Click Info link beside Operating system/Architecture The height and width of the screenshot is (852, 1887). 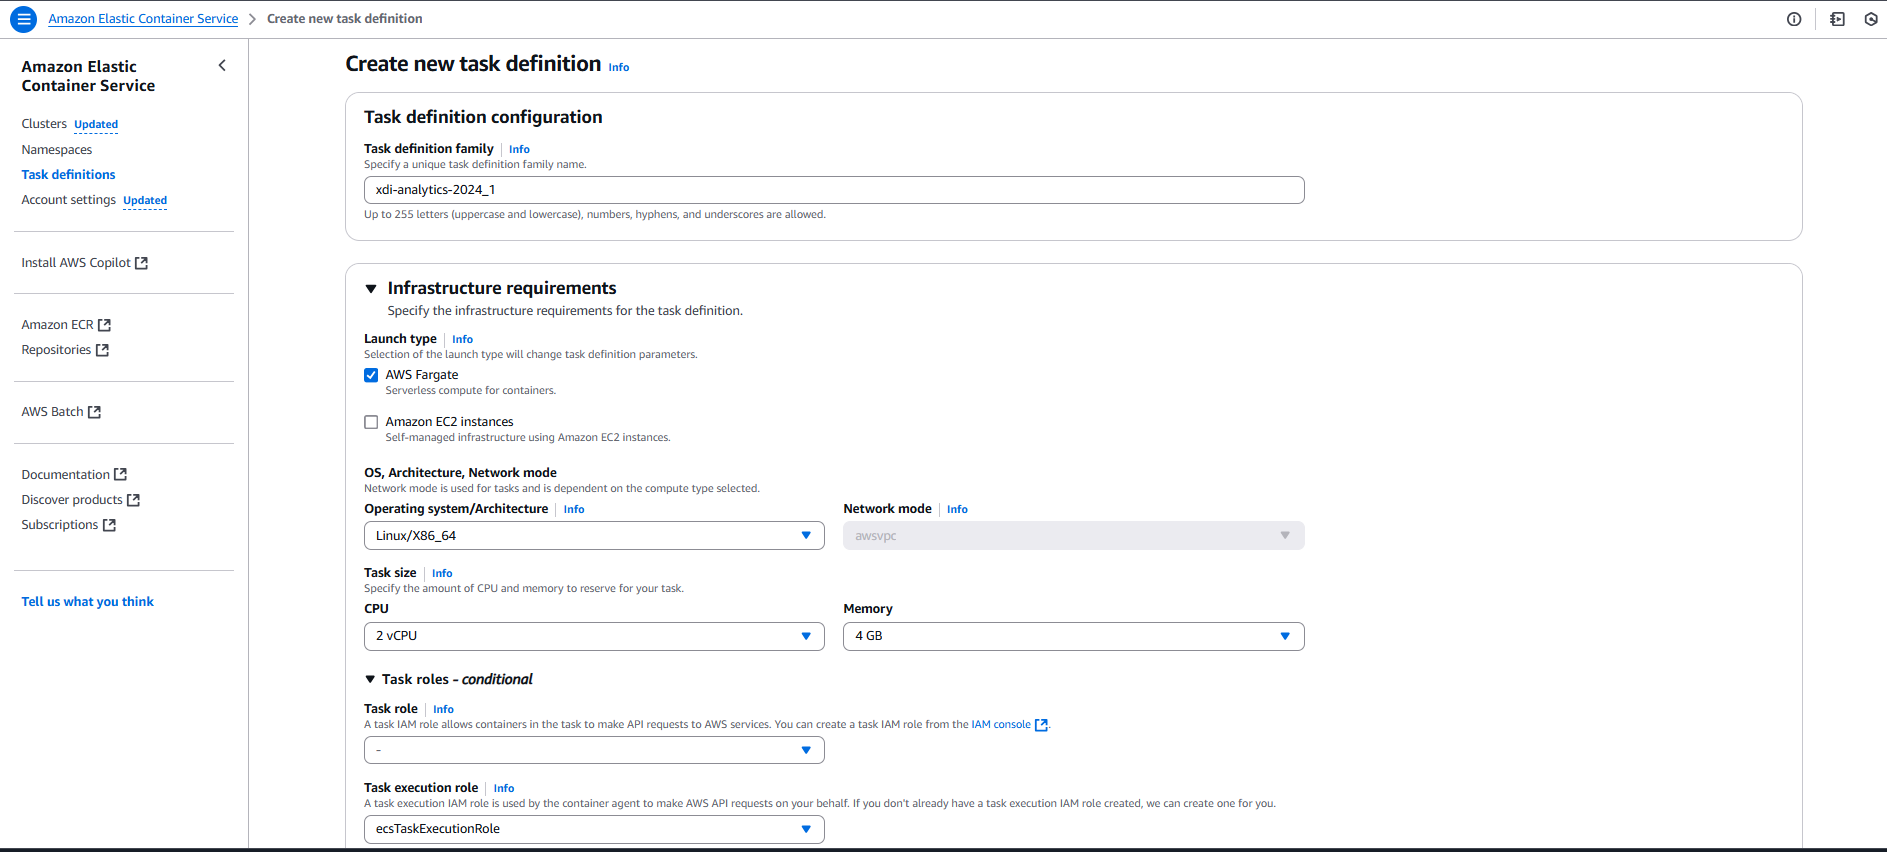[574, 510]
